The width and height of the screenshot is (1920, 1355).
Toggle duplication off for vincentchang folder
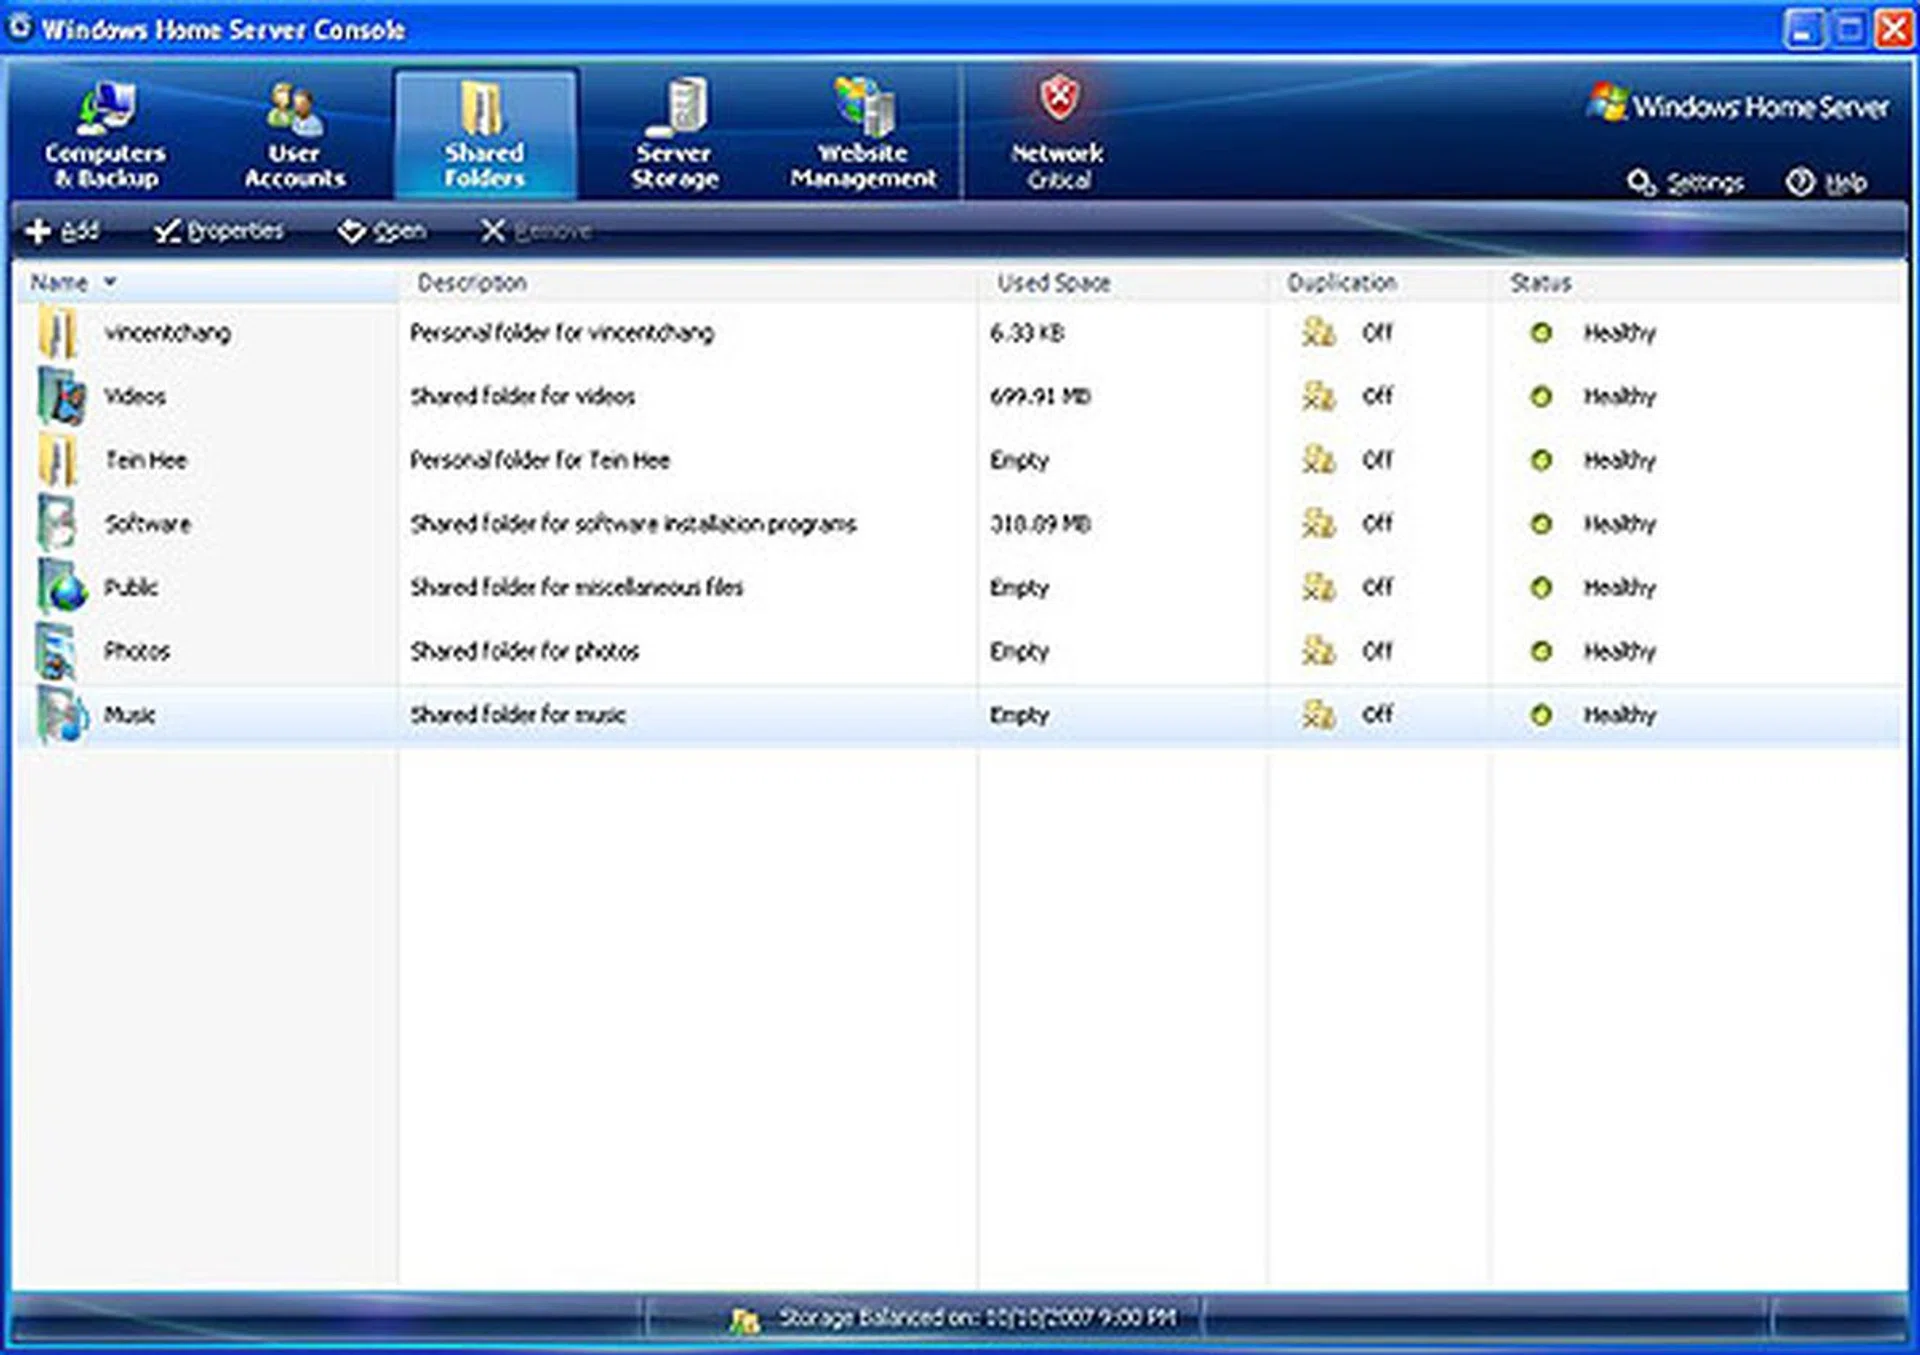pos(1320,333)
